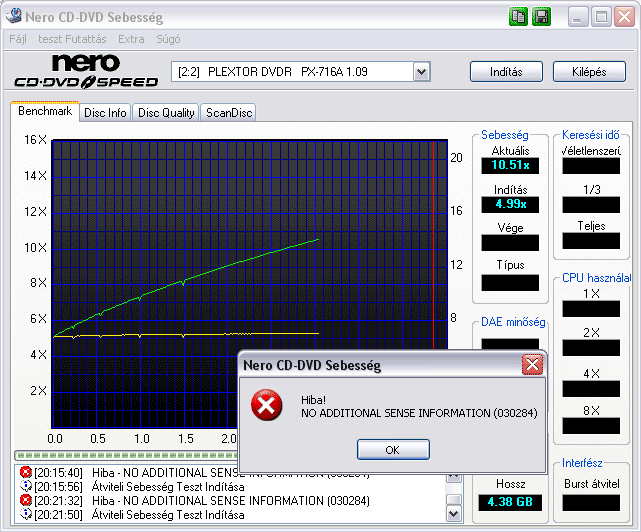Click the green save floppy disk icon
The width and height of the screenshot is (641, 532).
[x=541, y=17]
